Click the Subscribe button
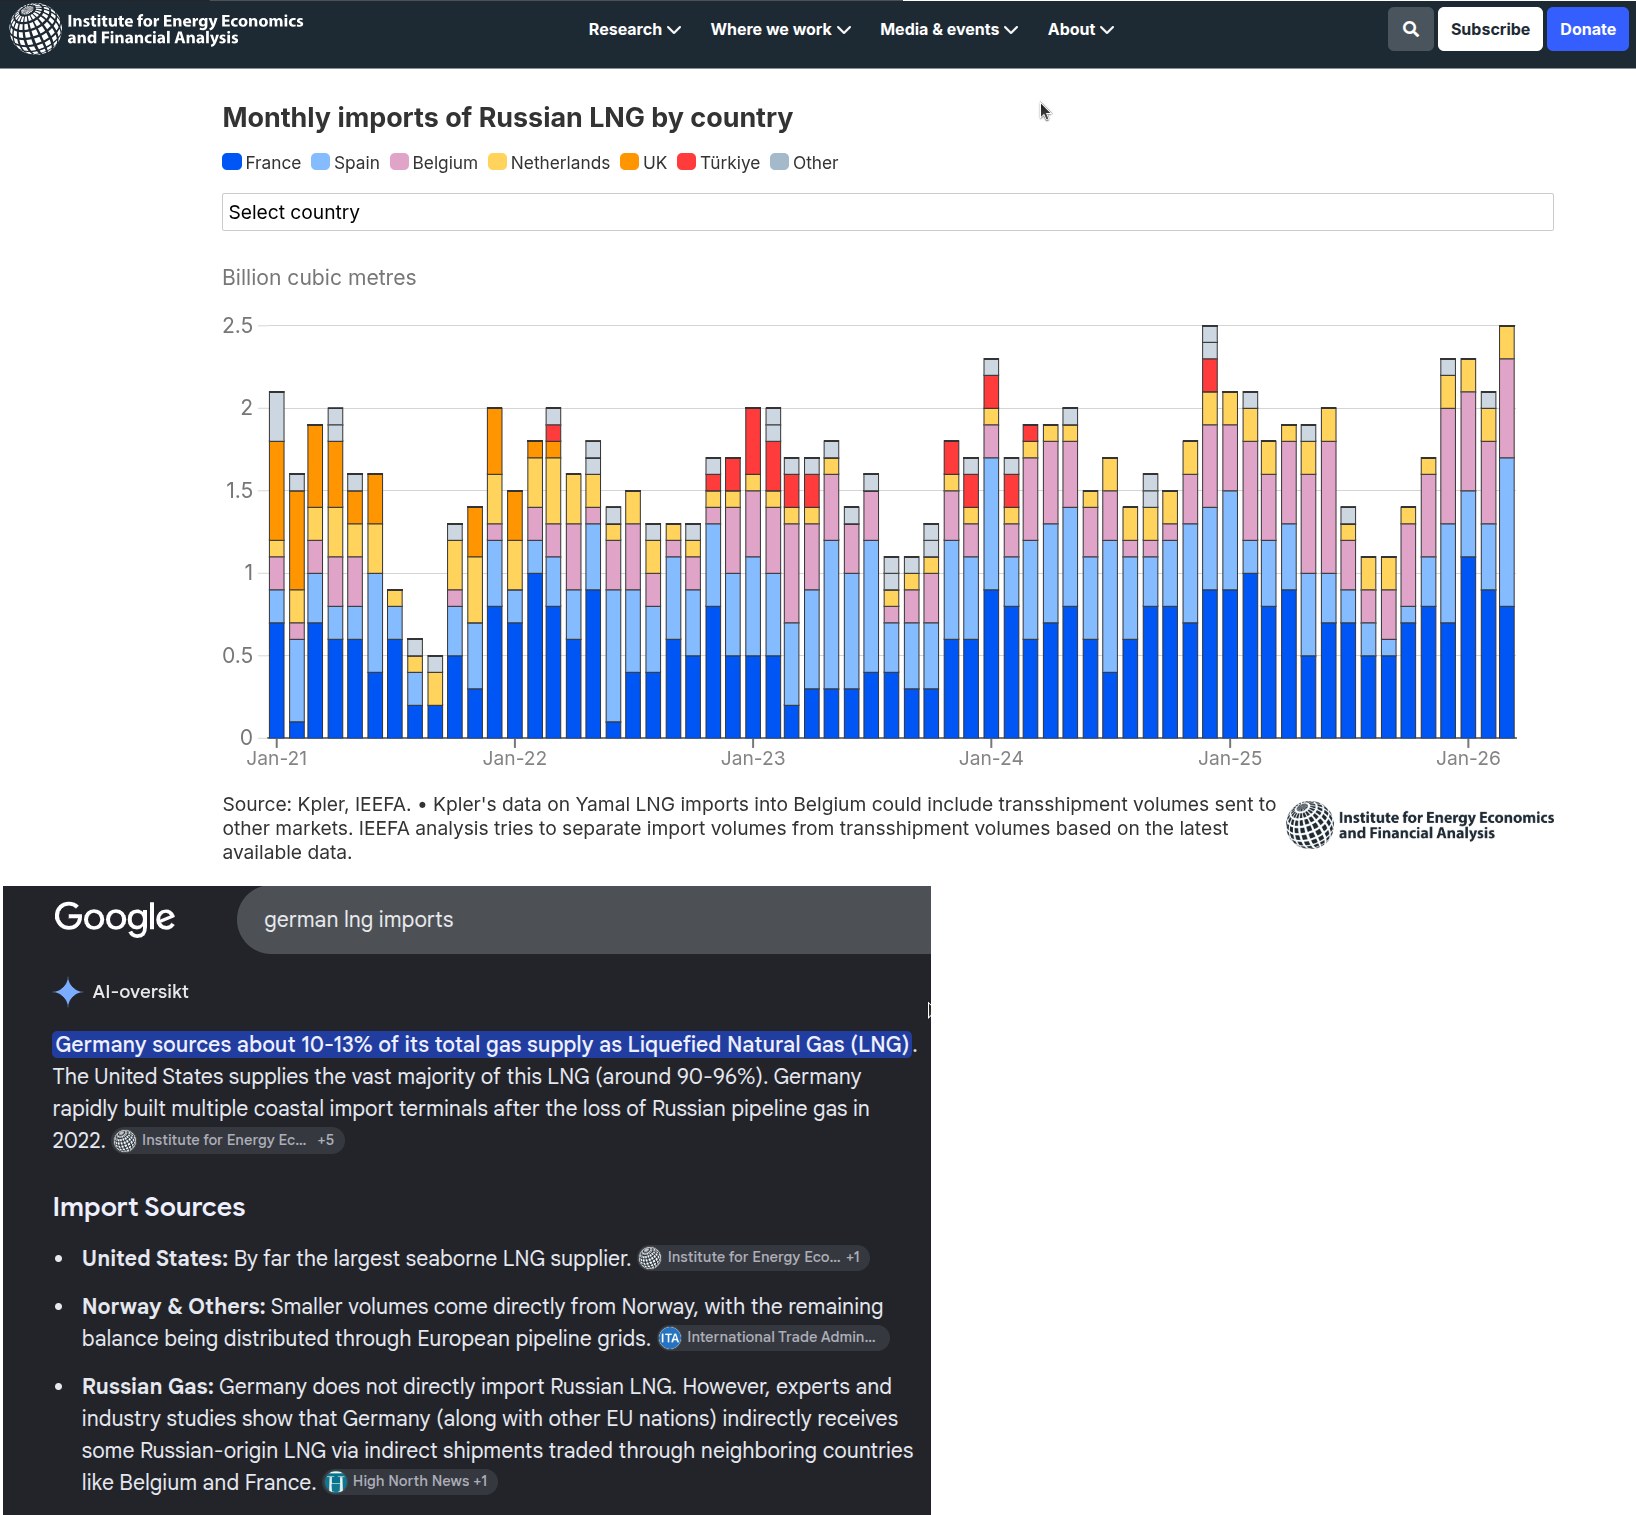Image resolution: width=1636 pixels, height=1515 pixels. click(x=1490, y=29)
